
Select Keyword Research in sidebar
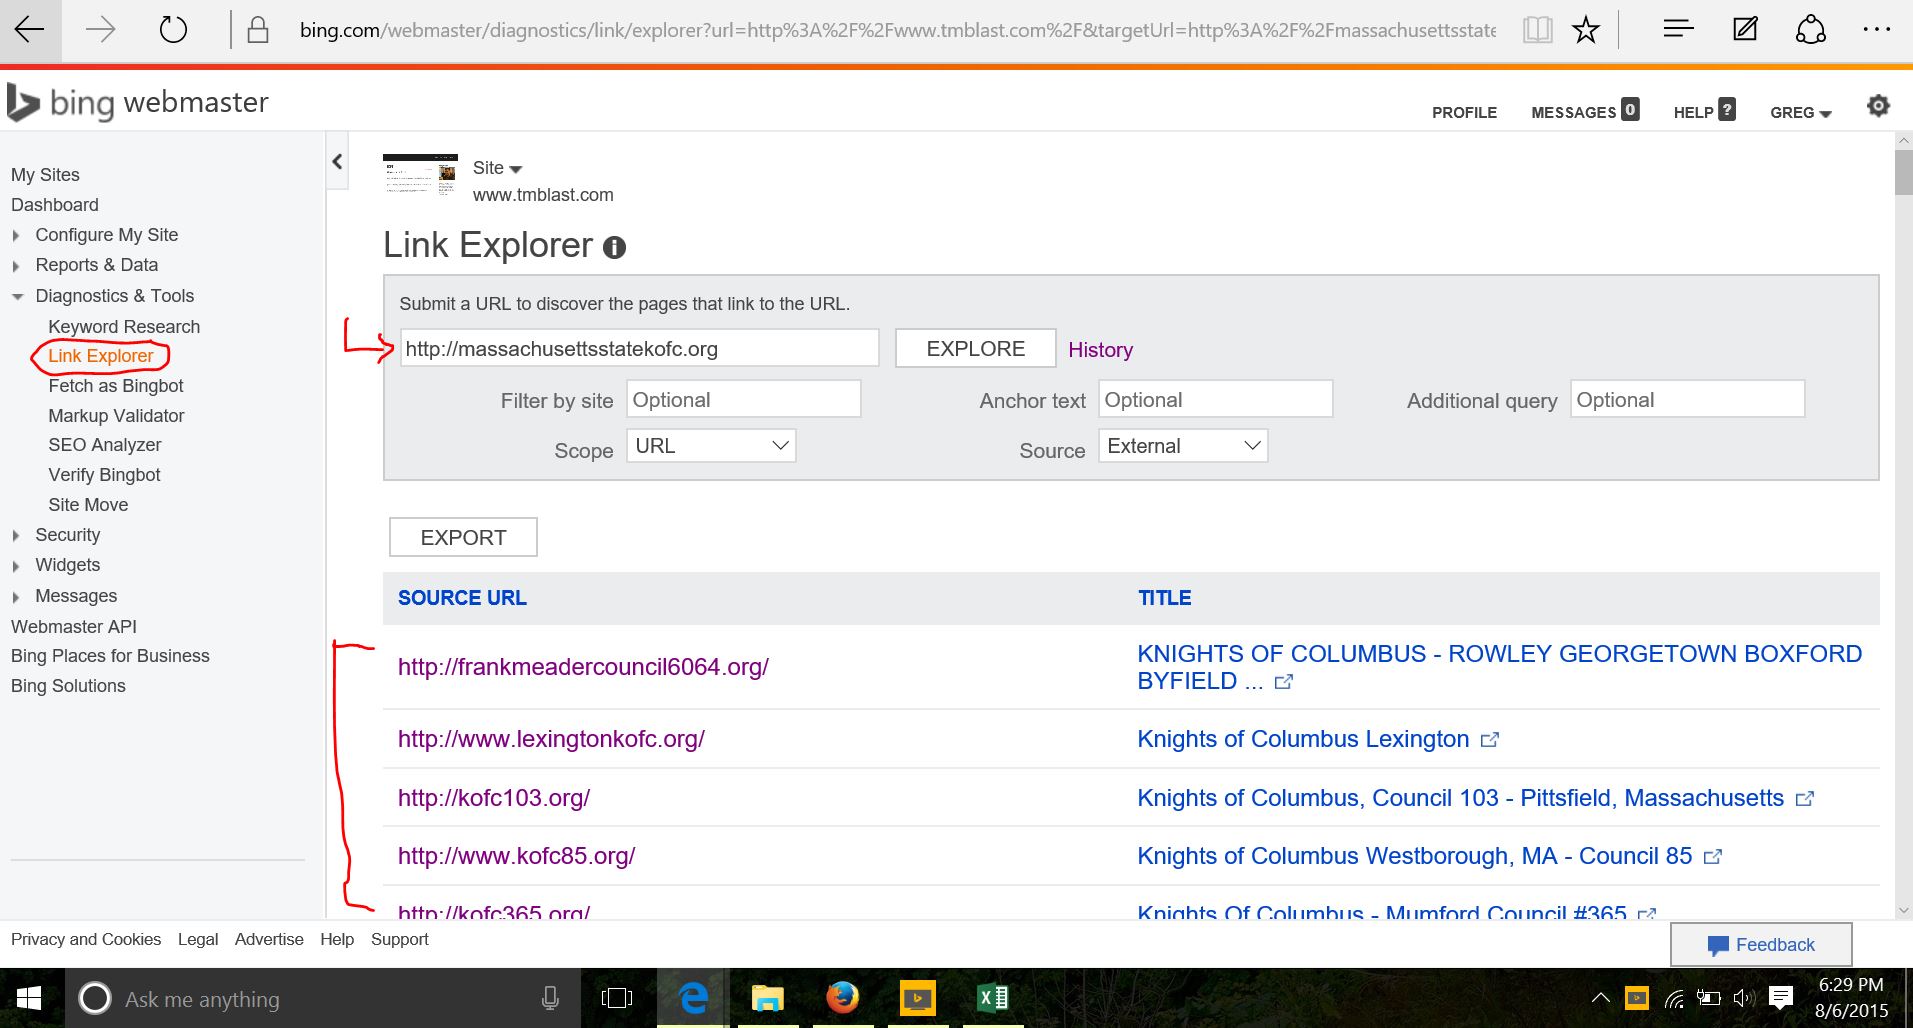(x=124, y=327)
